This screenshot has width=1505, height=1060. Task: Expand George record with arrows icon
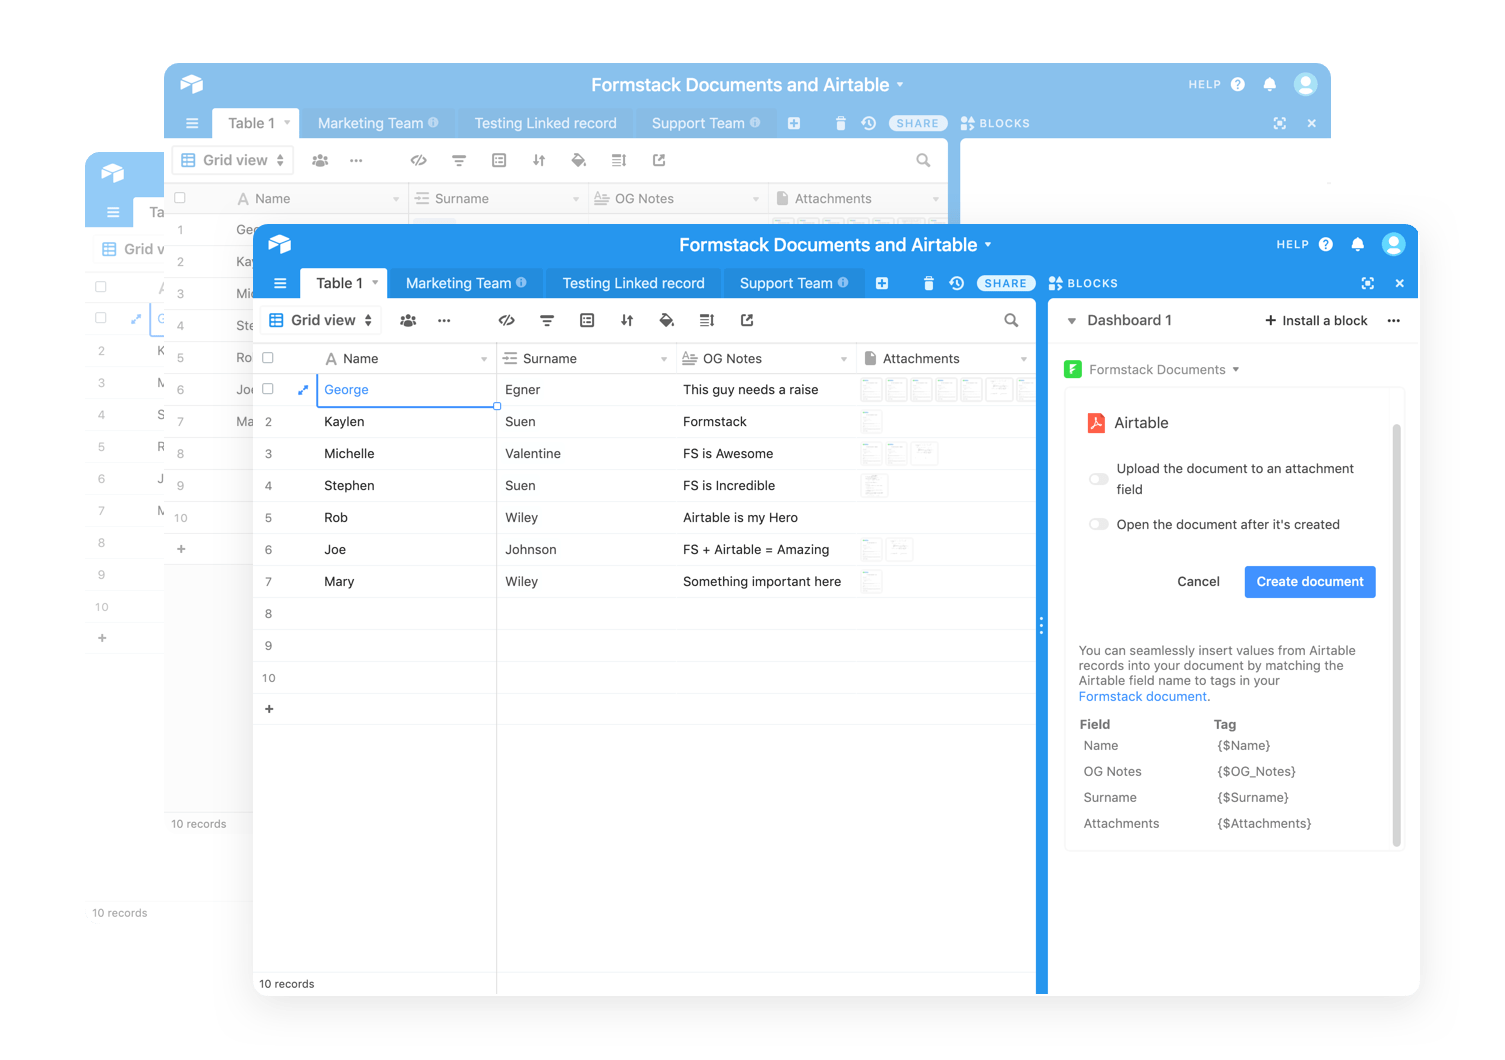coord(303,390)
